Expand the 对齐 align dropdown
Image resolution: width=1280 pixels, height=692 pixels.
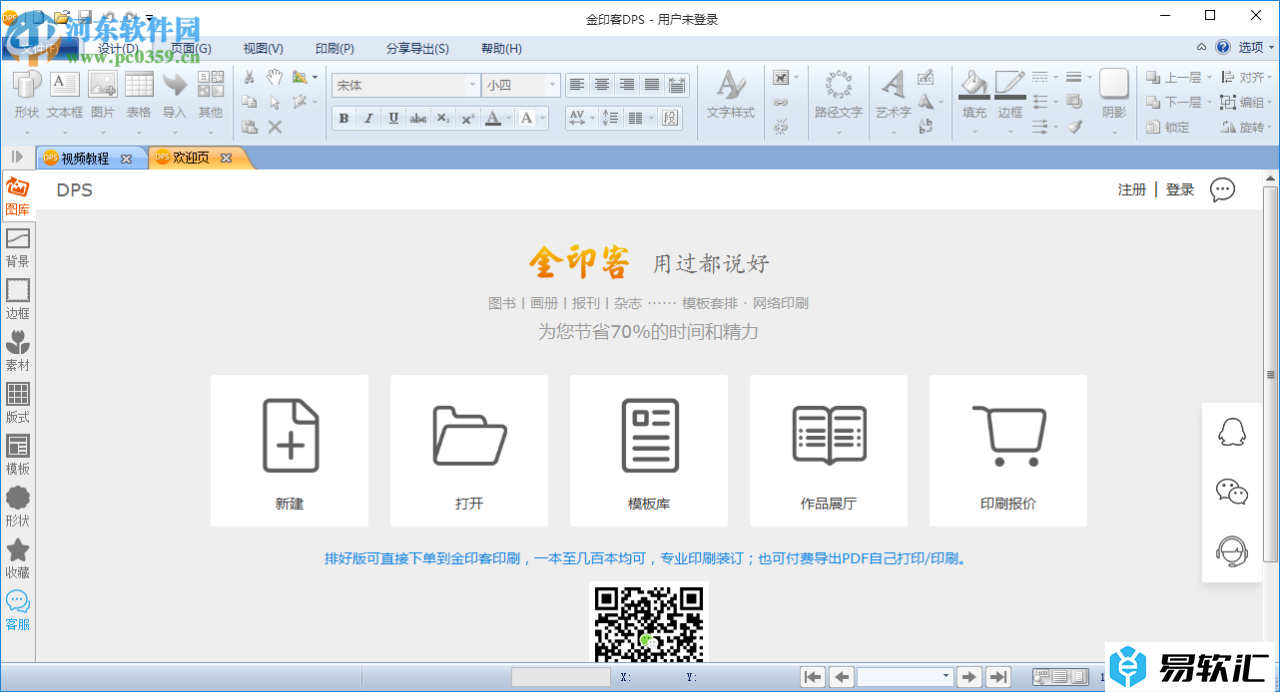(x=1271, y=78)
